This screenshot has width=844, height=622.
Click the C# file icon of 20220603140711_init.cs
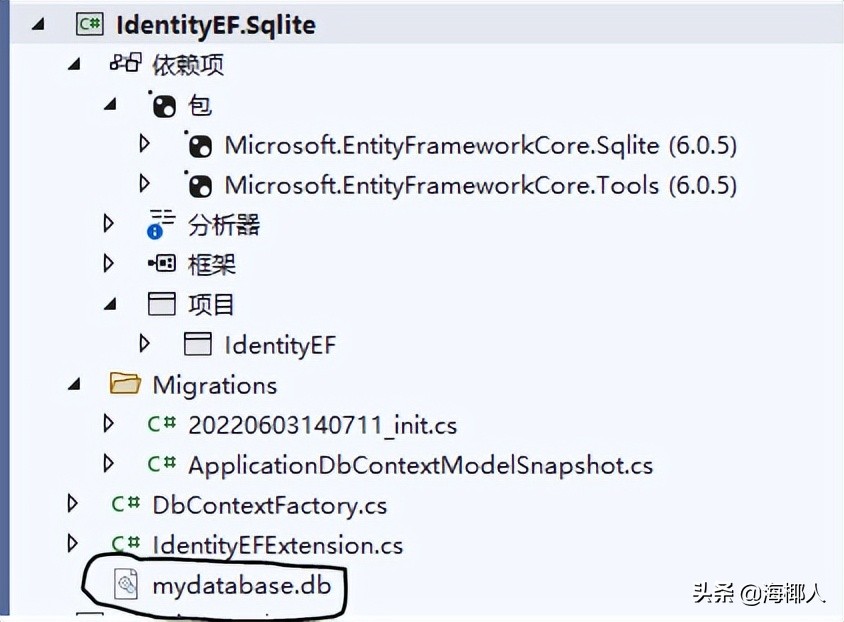[x=161, y=424]
